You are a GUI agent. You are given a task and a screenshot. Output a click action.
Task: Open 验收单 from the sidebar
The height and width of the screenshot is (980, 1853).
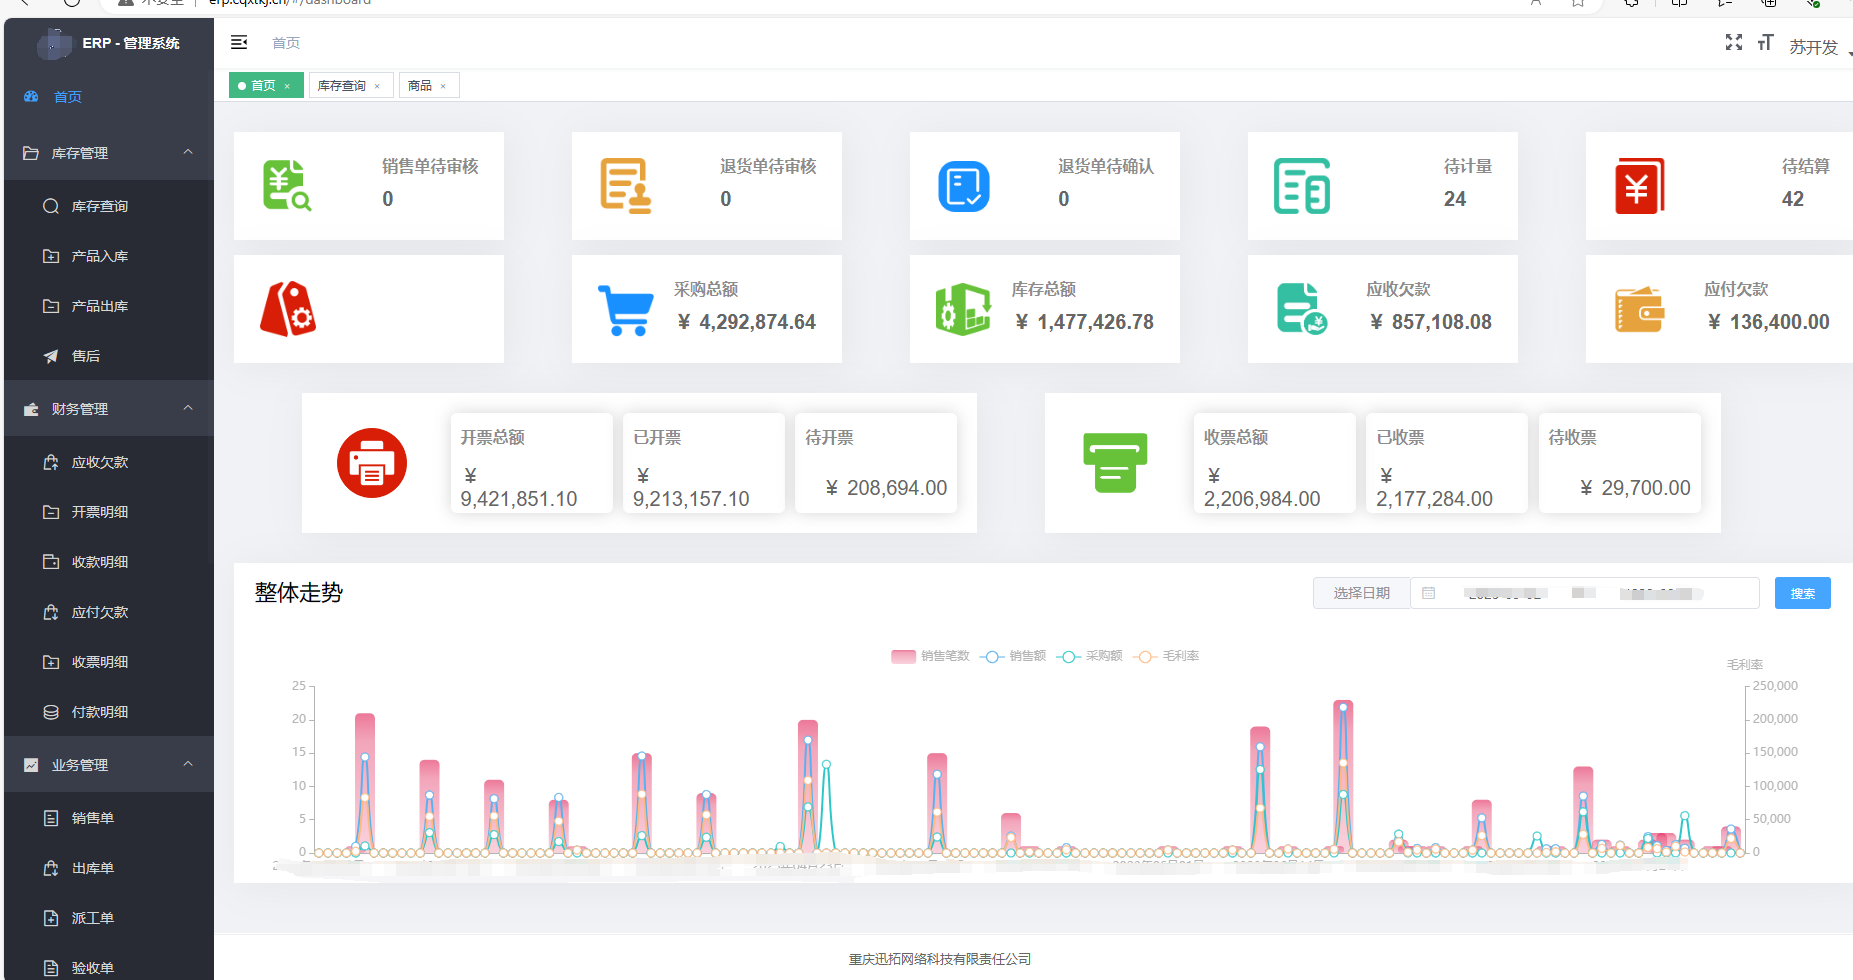pyautogui.click(x=109, y=966)
